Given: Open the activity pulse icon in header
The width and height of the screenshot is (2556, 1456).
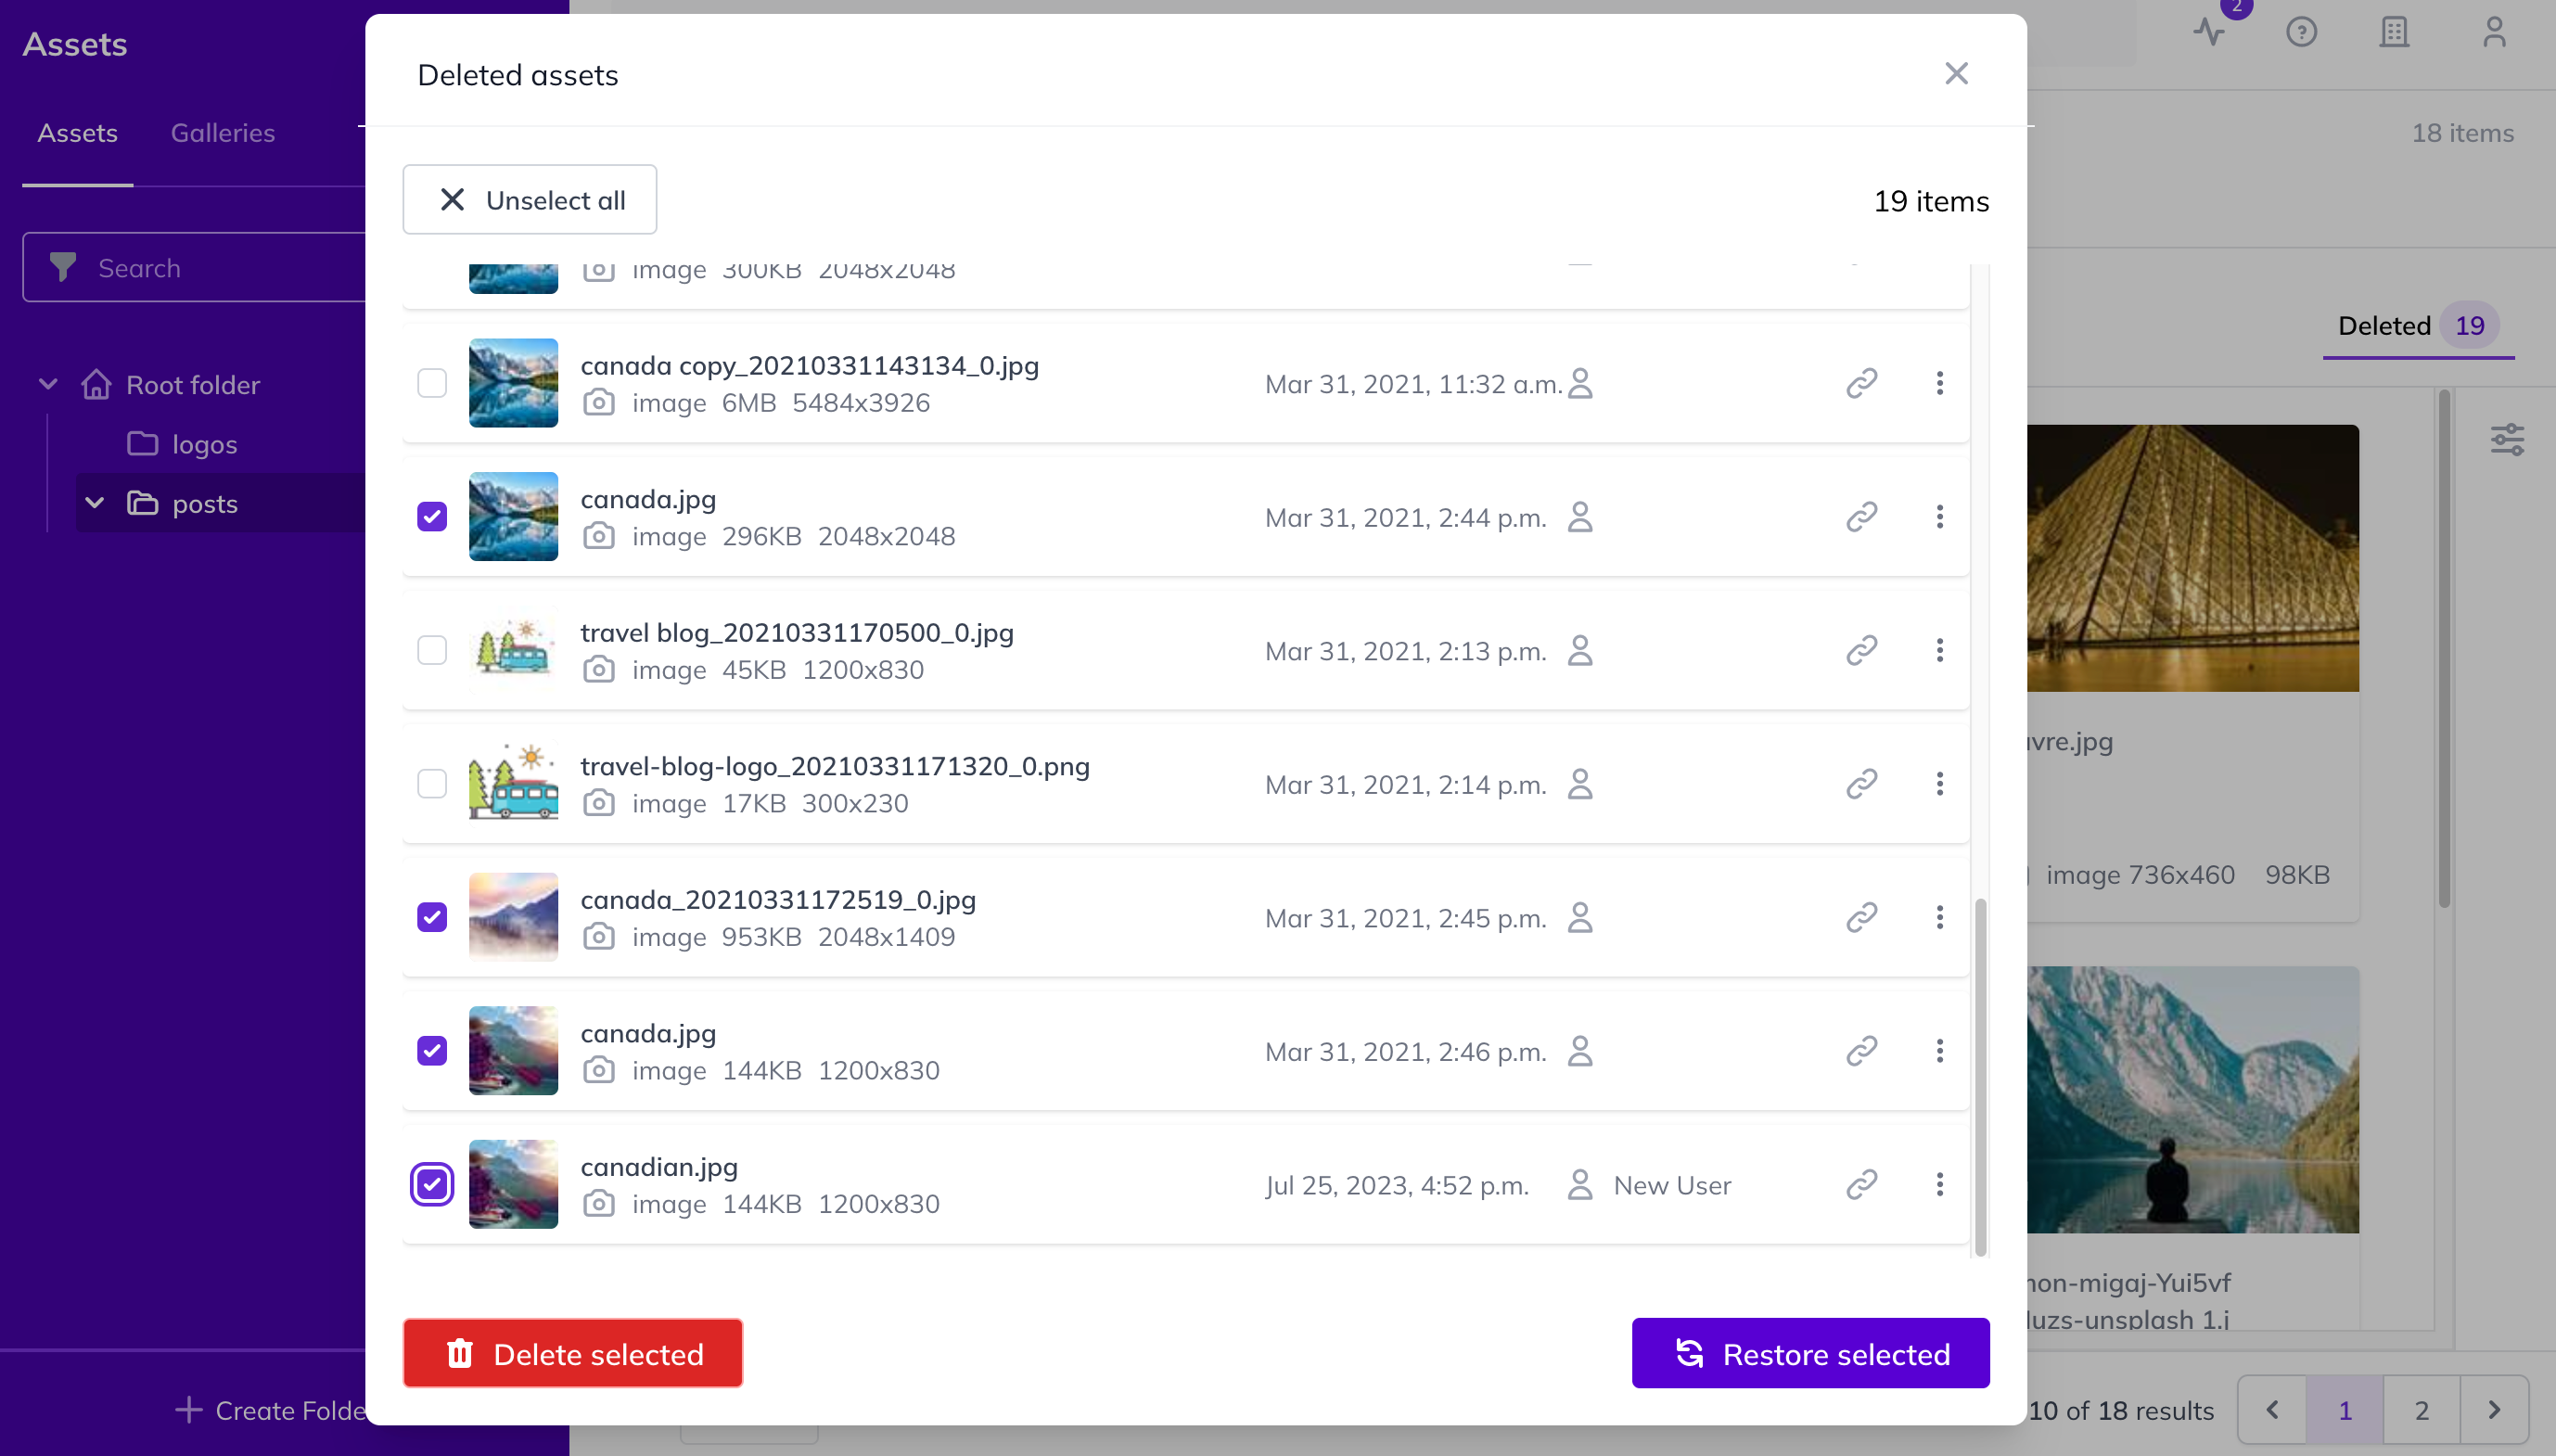Looking at the screenshot, I should (x=2210, y=32).
